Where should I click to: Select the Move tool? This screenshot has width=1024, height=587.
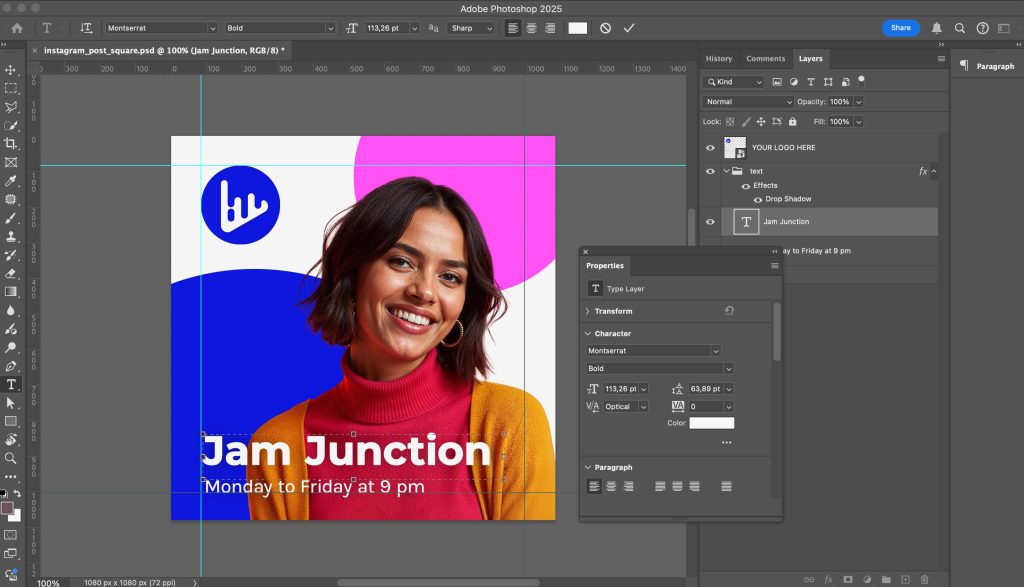(11, 70)
